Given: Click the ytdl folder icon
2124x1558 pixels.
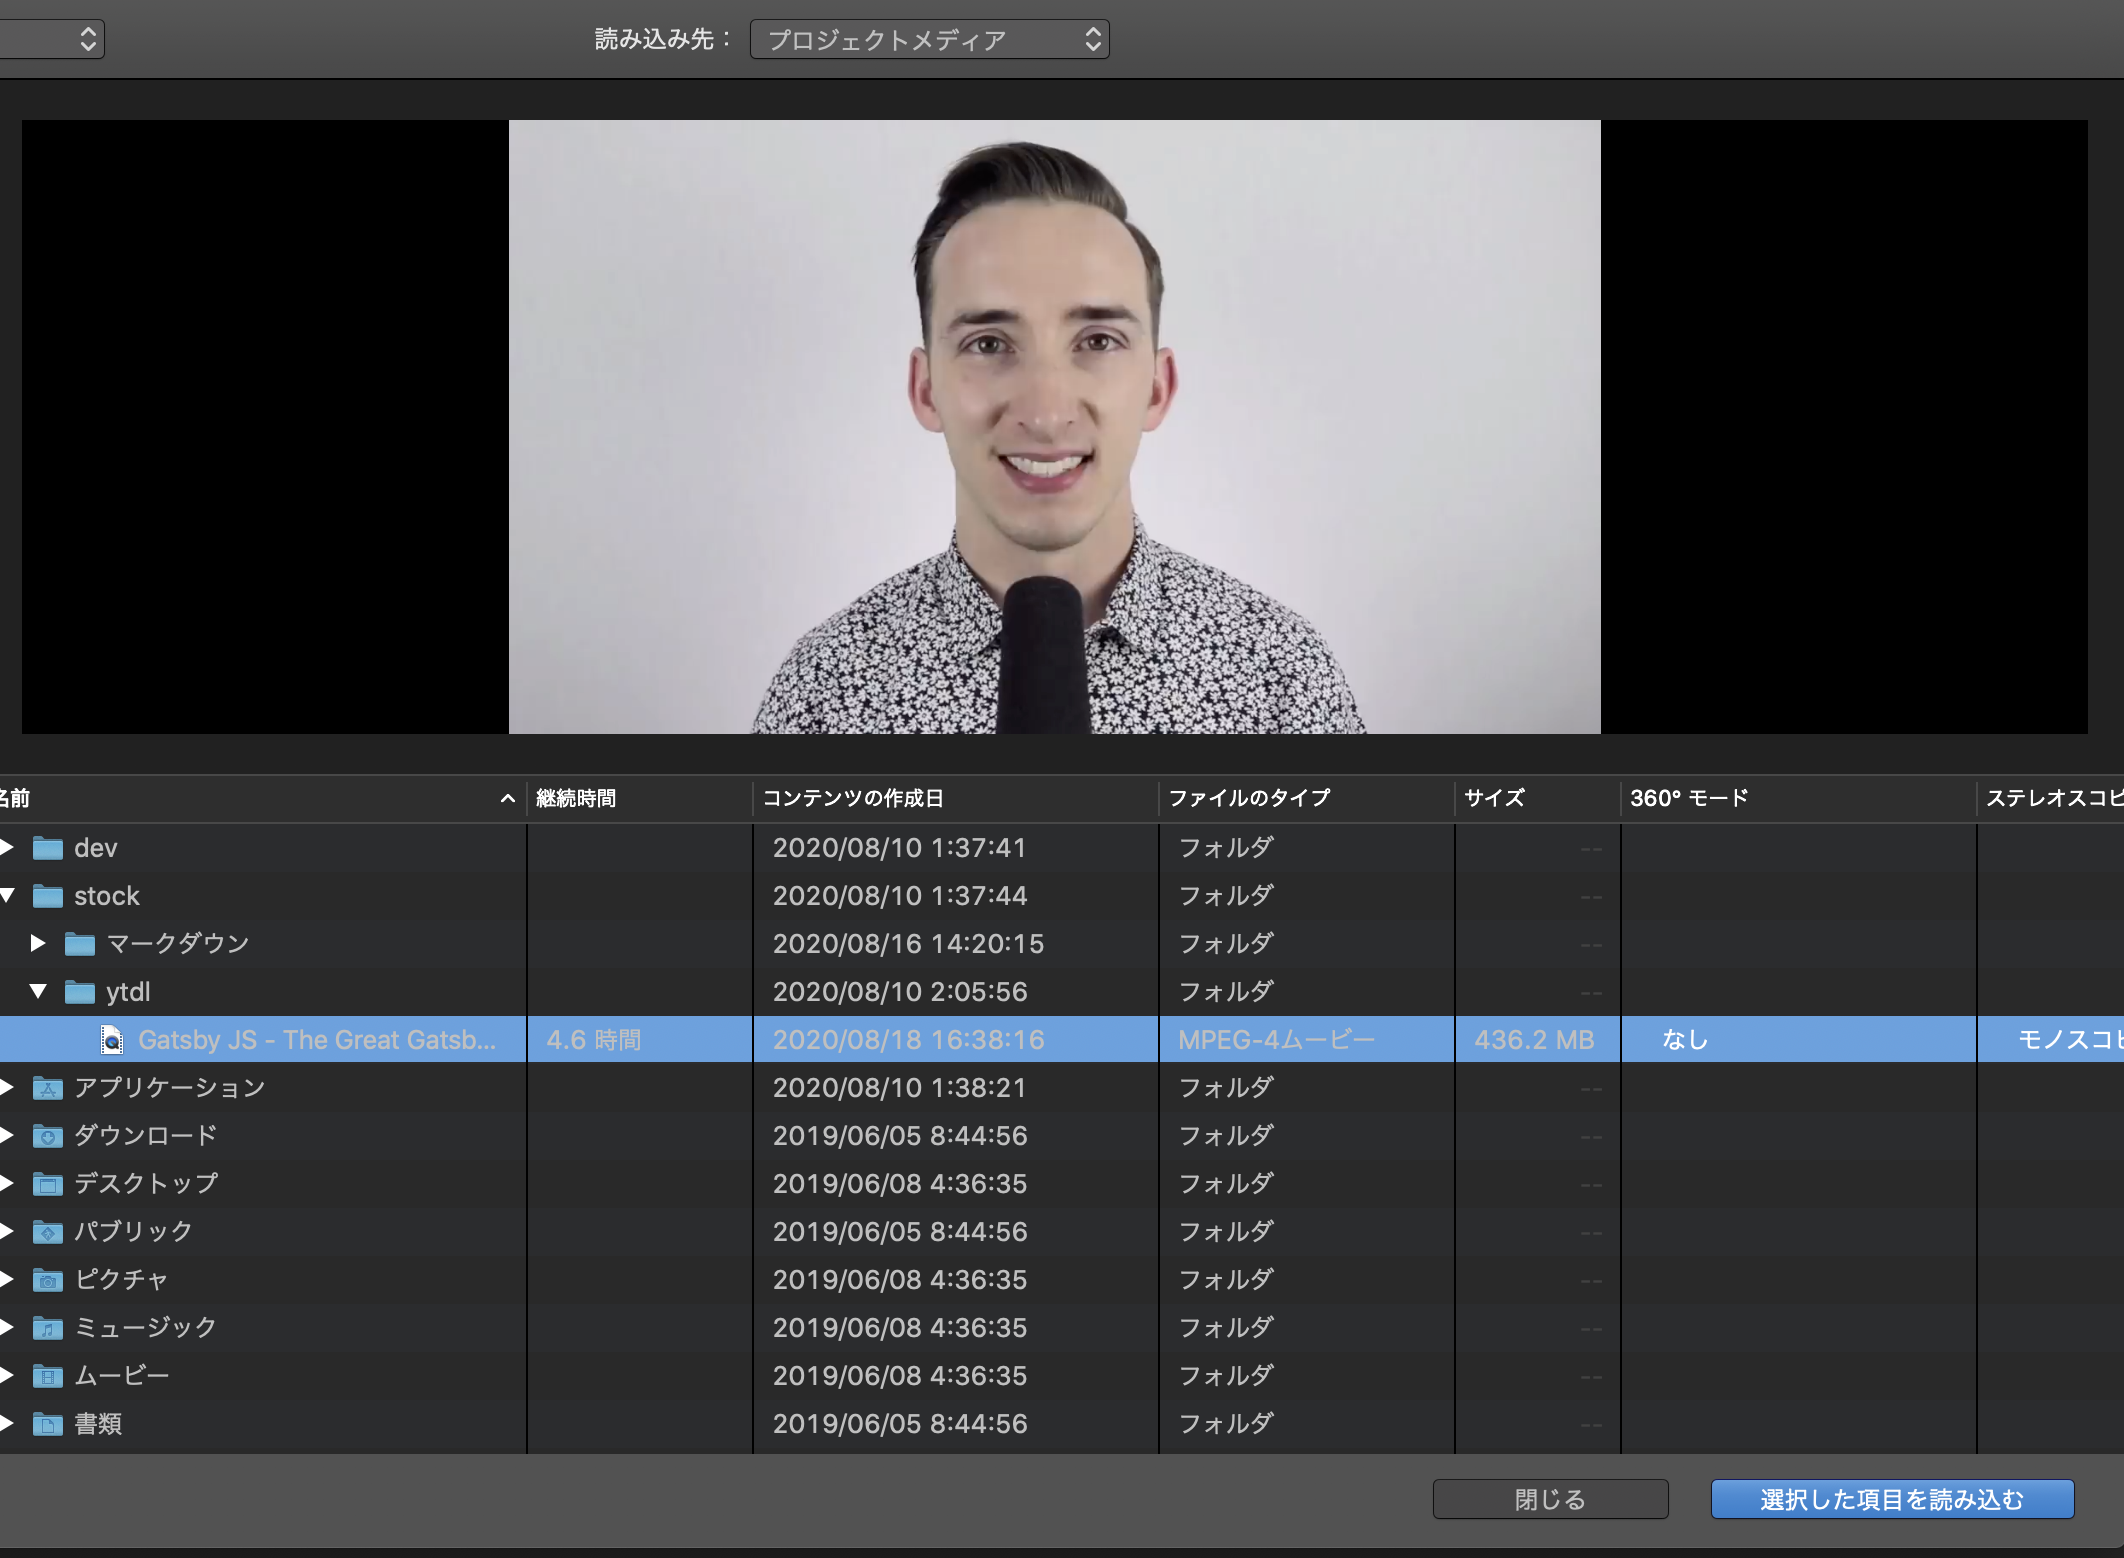Looking at the screenshot, I should click(79, 992).
